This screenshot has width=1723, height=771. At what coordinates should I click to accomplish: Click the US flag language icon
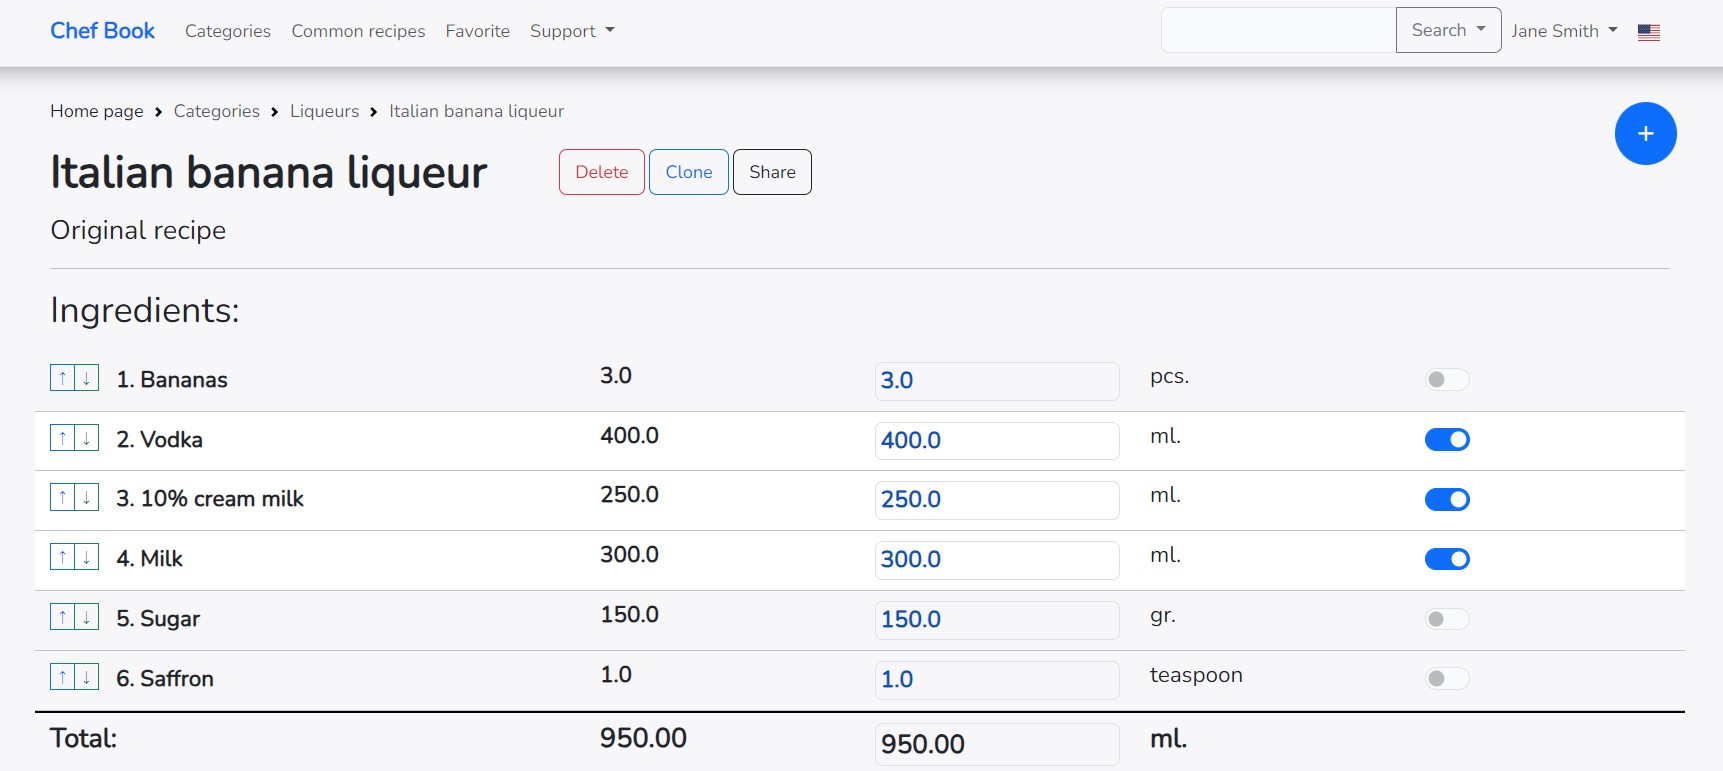[x=1648, y=32]
